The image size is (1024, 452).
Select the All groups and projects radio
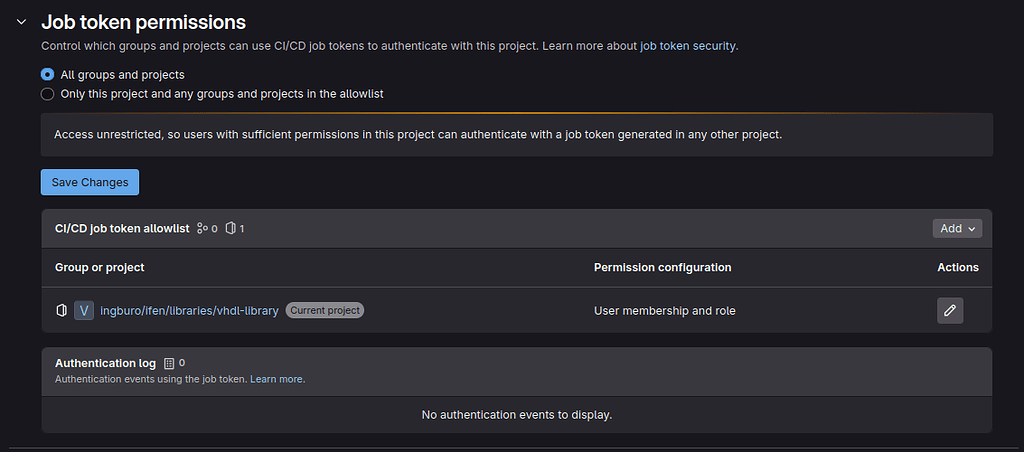point(47,74)
